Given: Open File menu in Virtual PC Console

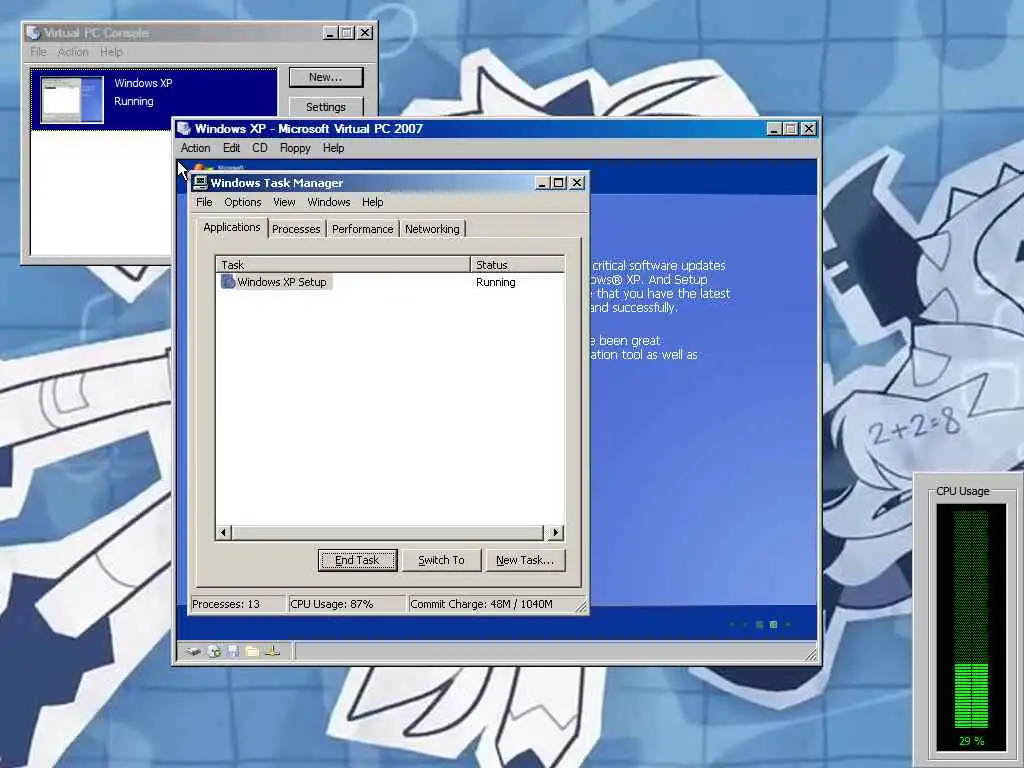Looking at the screenshot, I should pos(38,52).
